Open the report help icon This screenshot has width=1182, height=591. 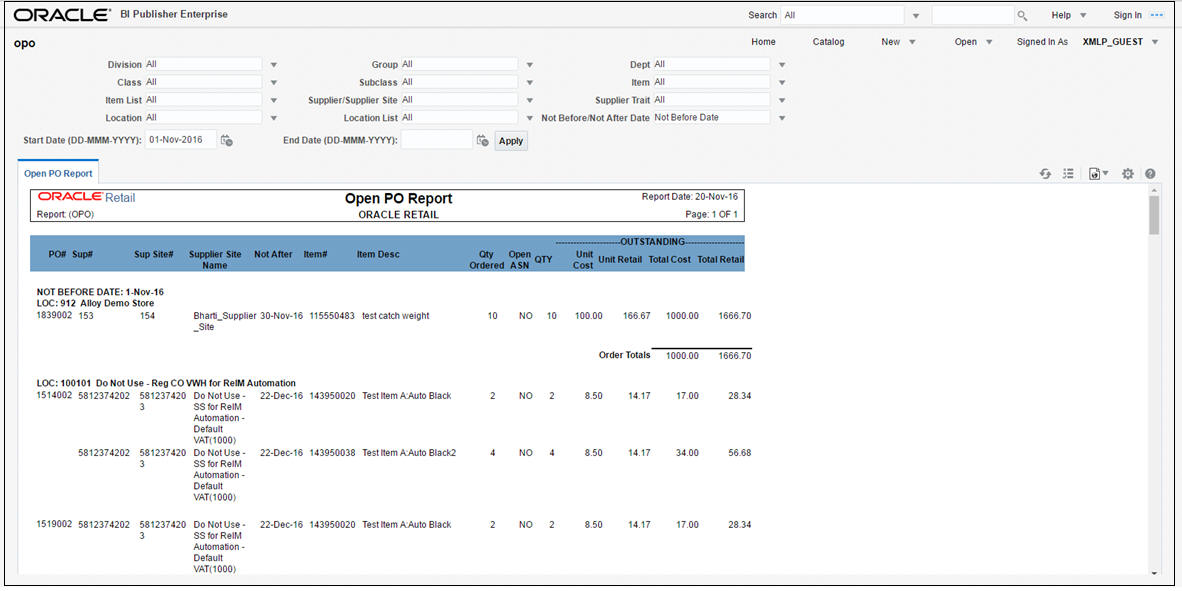tap(1150, 173)
